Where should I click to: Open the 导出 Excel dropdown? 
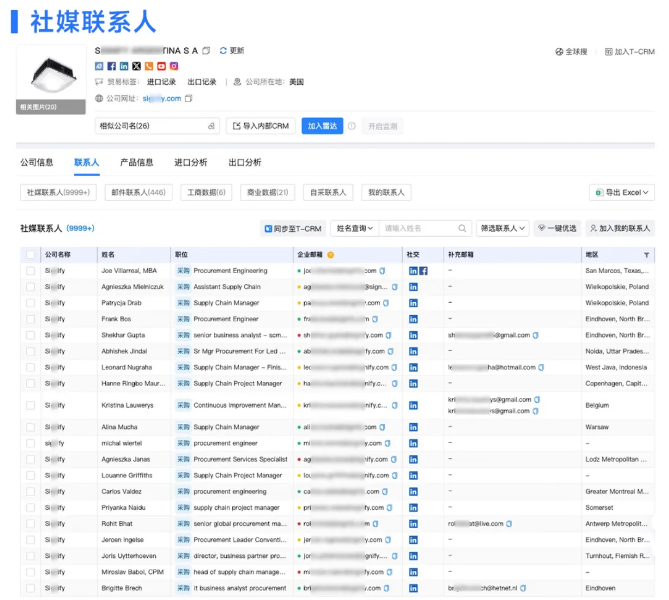coord(622,192)
